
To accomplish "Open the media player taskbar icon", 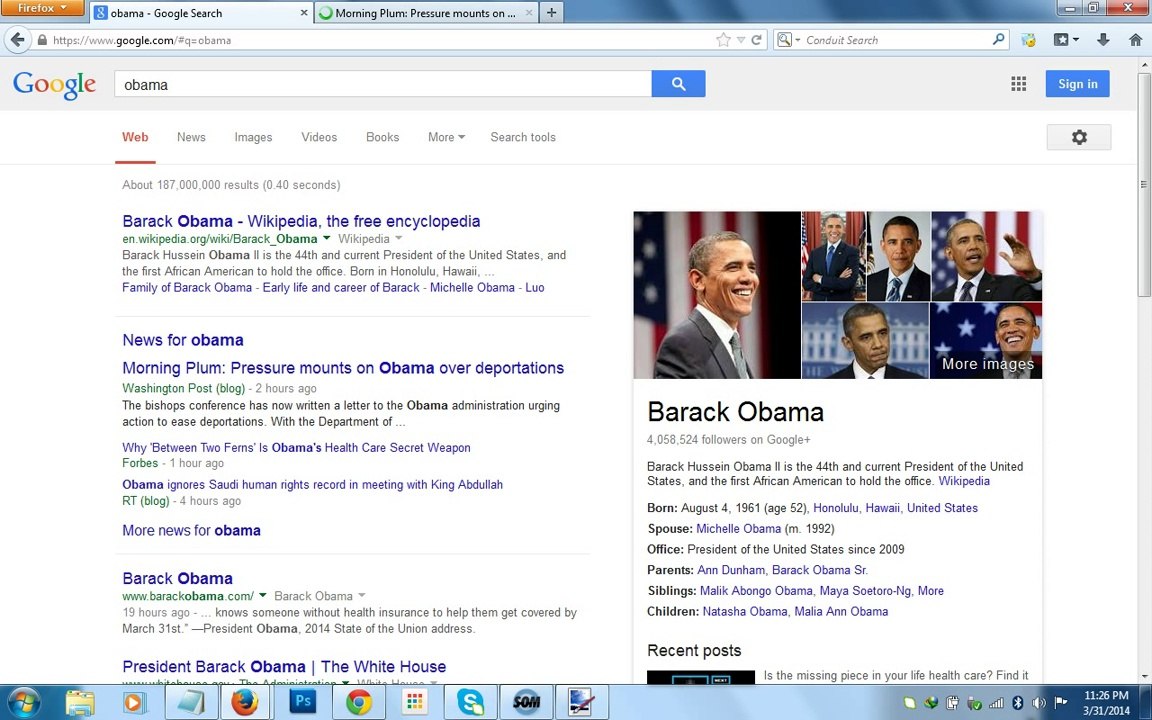I will click(x=133, y=702).
